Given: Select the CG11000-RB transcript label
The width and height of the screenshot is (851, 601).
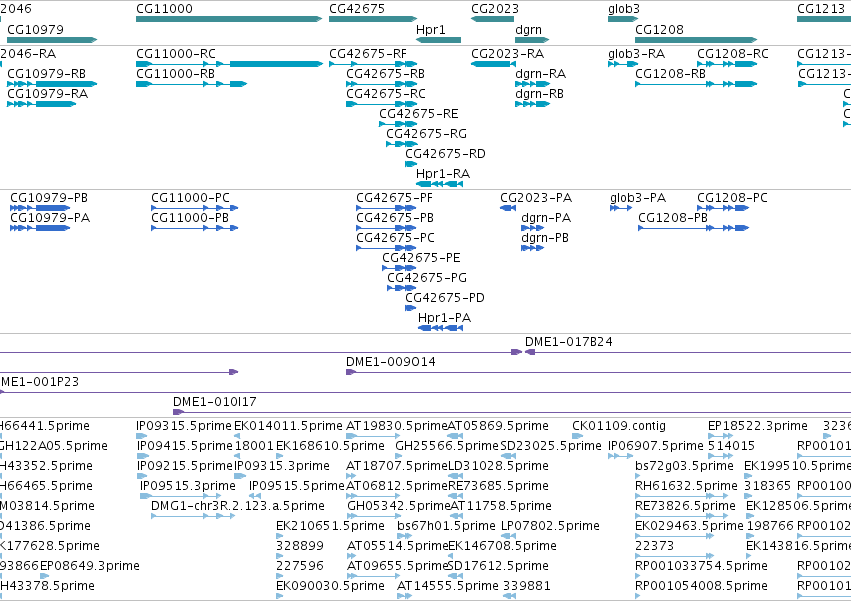Looking at the screenshot, I should [x=175, y=74].
